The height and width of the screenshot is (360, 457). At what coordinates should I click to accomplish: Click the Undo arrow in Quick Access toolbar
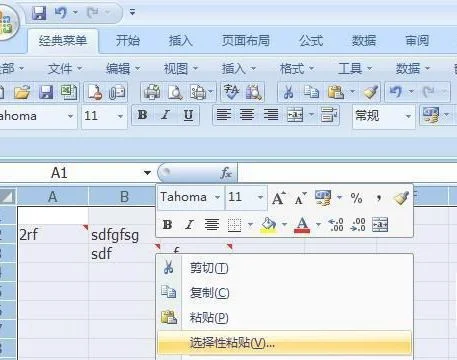61,13
